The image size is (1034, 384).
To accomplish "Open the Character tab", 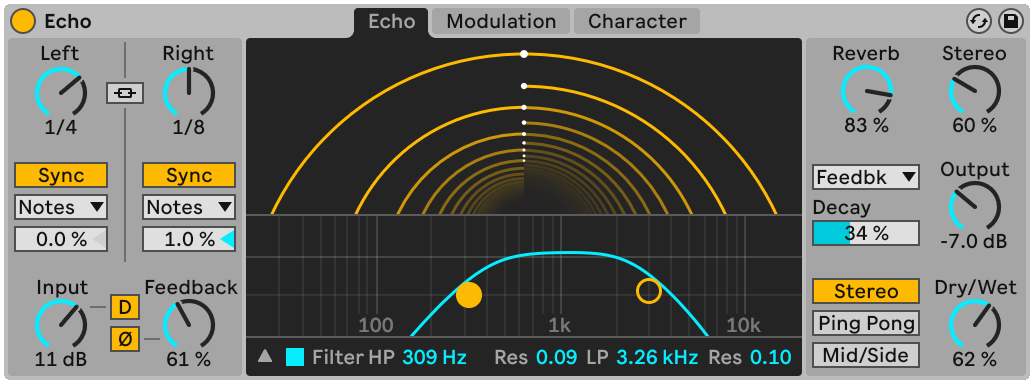I will 637,22.
